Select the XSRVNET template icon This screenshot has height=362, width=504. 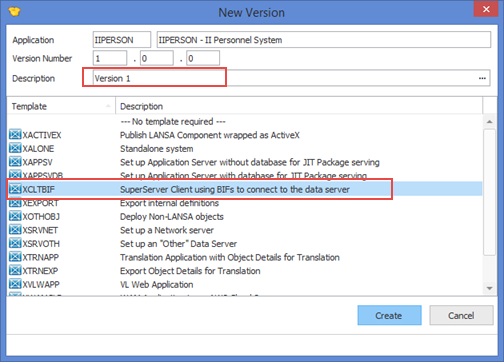15,230
